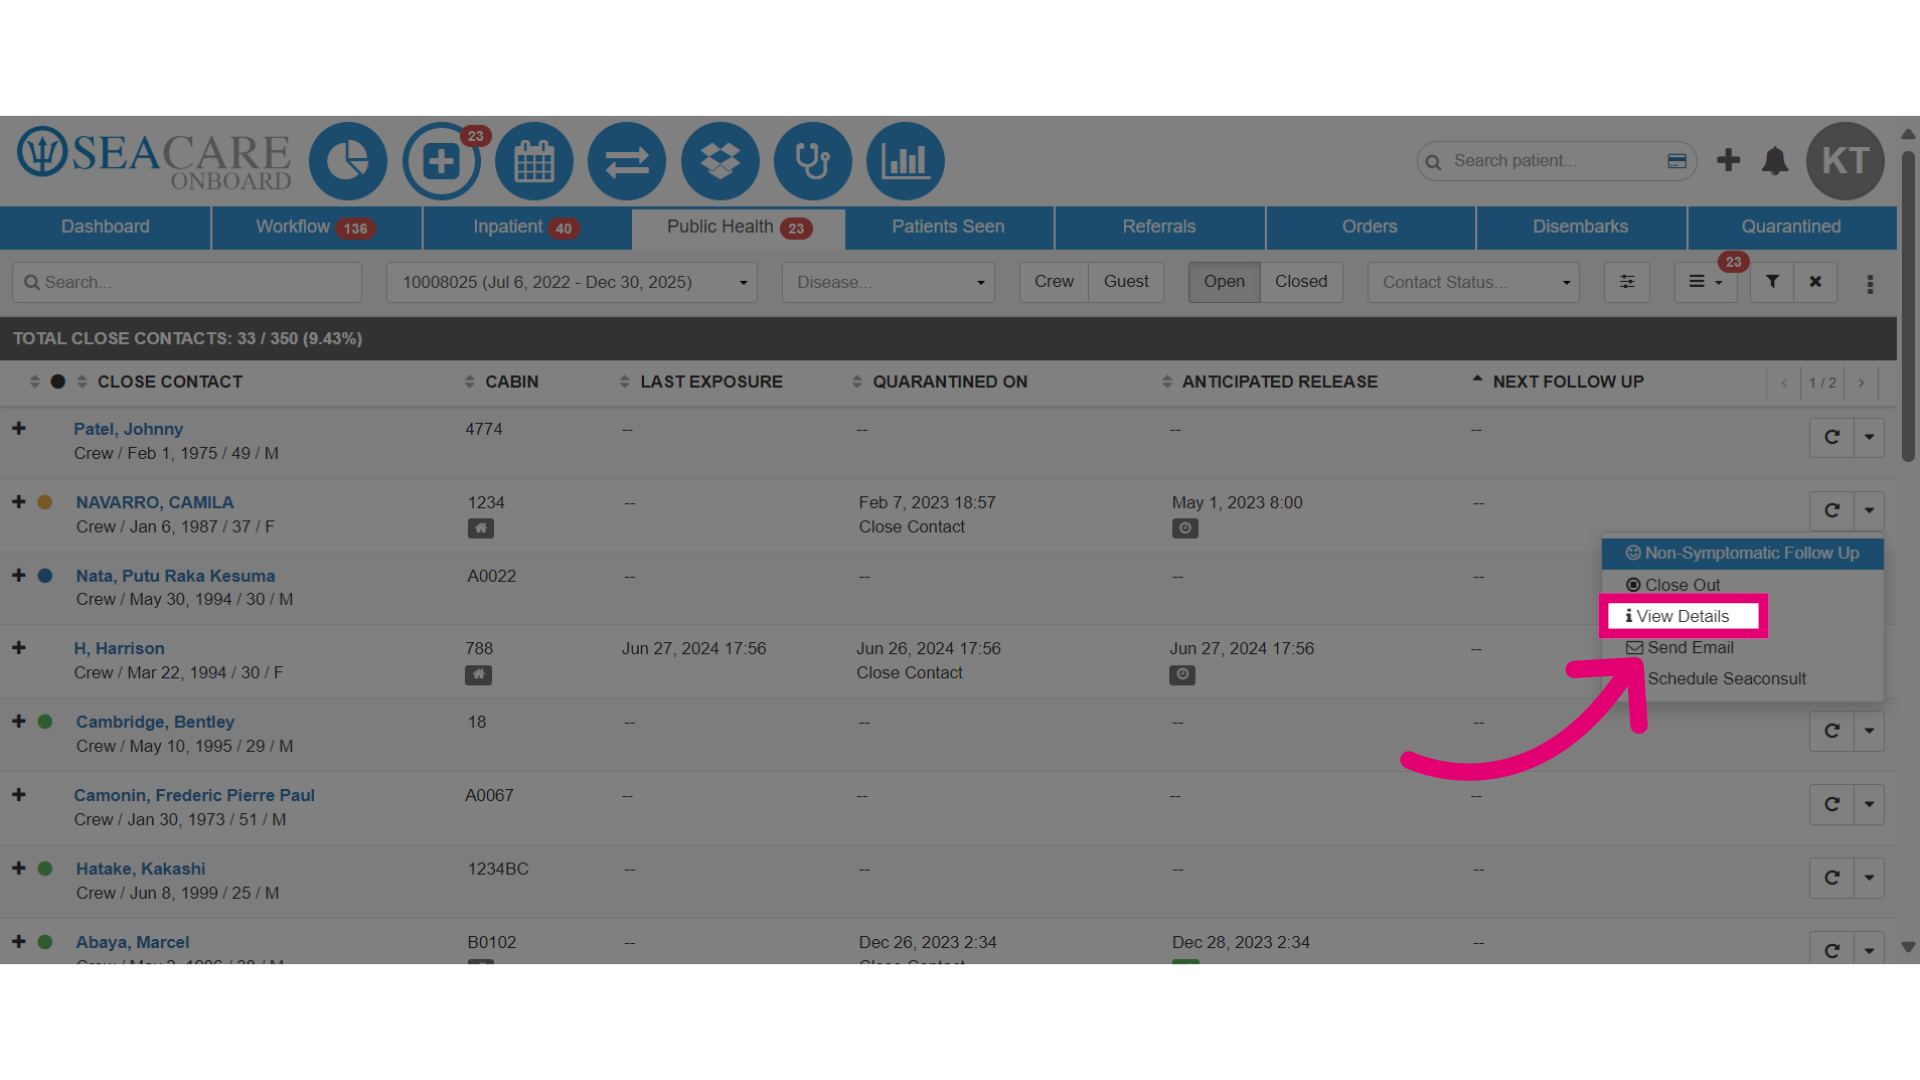Choose Close Out from the menu
Screen dimensions: 1920x1080
click(1742, 585)
